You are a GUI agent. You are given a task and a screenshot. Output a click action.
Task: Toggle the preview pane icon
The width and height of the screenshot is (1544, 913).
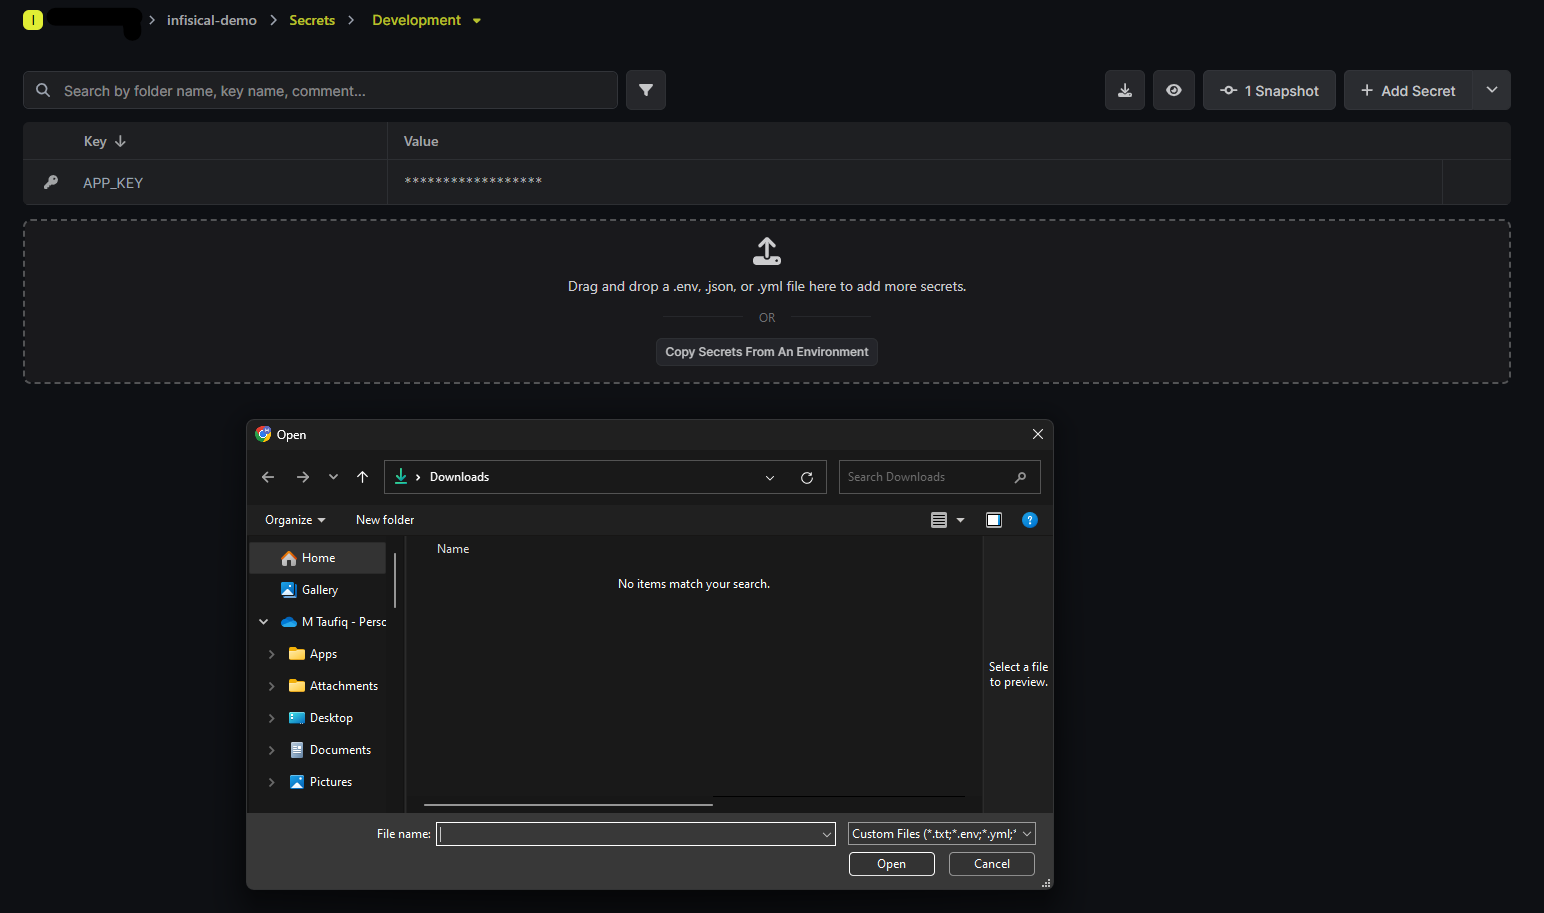click(994, 520)
